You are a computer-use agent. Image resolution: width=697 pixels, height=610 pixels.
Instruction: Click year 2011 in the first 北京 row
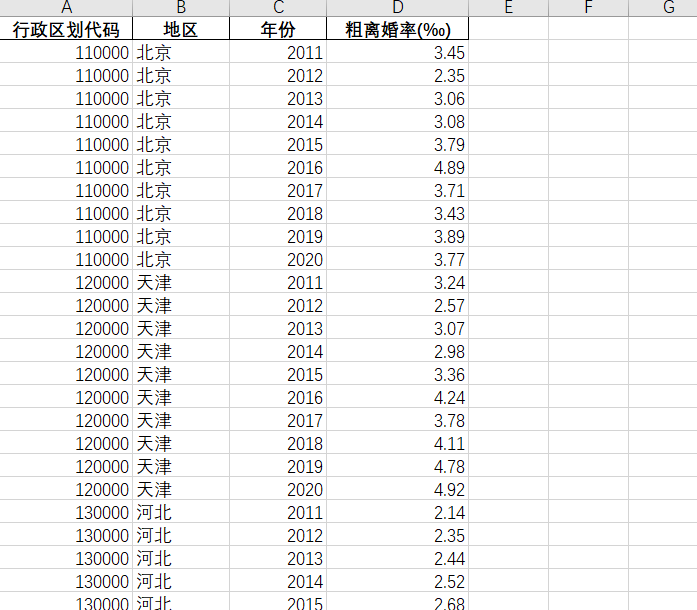click(x=278, y=52)
